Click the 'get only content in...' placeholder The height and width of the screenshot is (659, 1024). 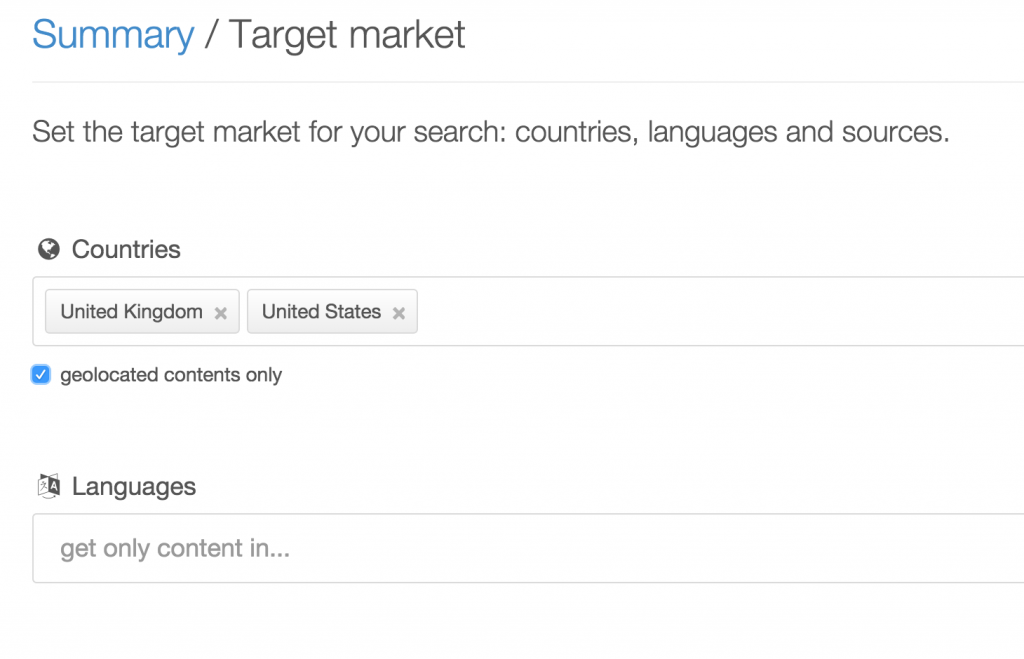[175, 548]
